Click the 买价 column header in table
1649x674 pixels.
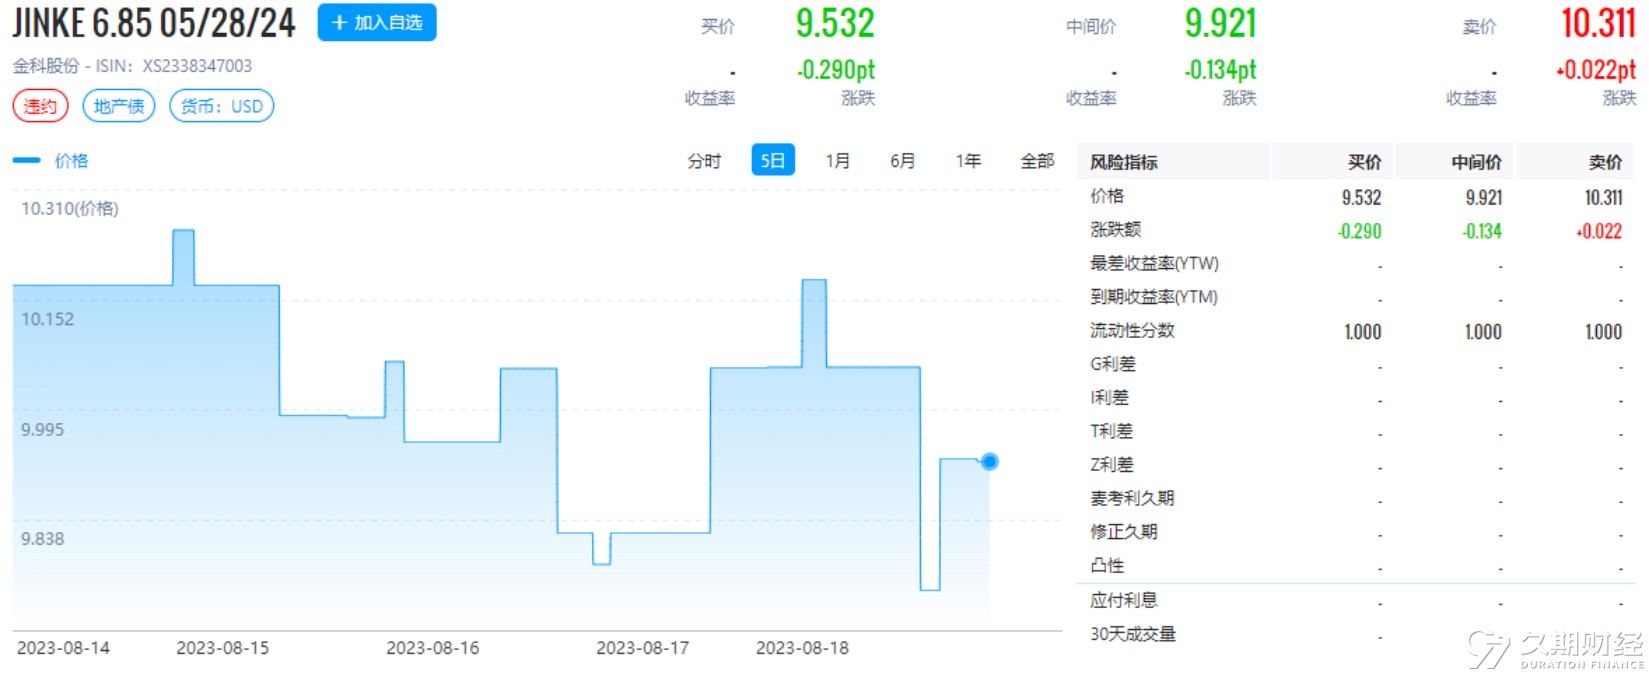(x=1364, y=162)
